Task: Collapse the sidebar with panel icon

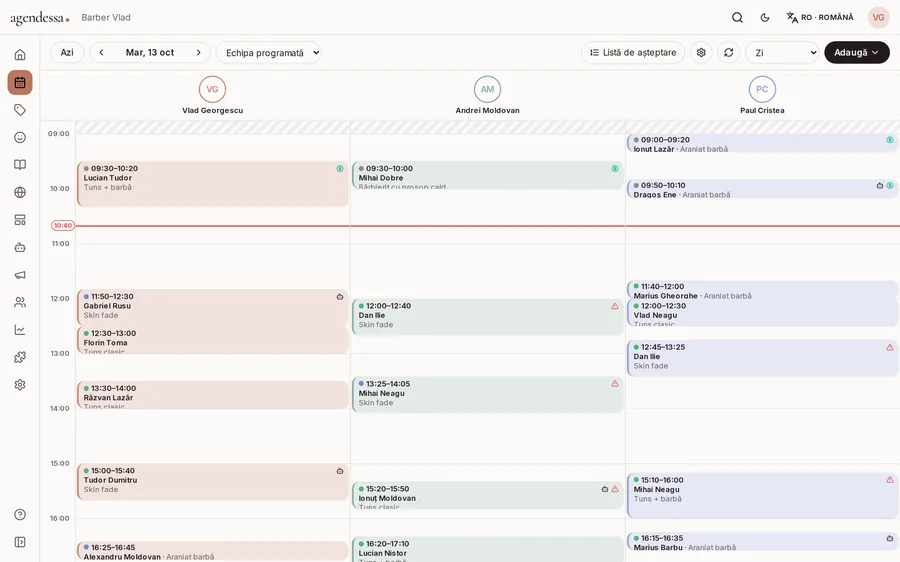Action: click(x=20, y=542)
